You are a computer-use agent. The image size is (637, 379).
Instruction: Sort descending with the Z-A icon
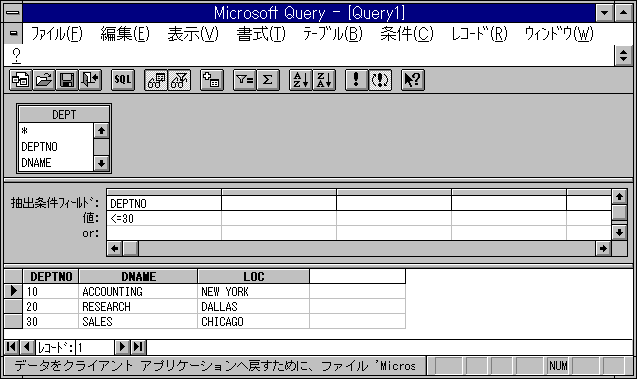click(324, 80)
